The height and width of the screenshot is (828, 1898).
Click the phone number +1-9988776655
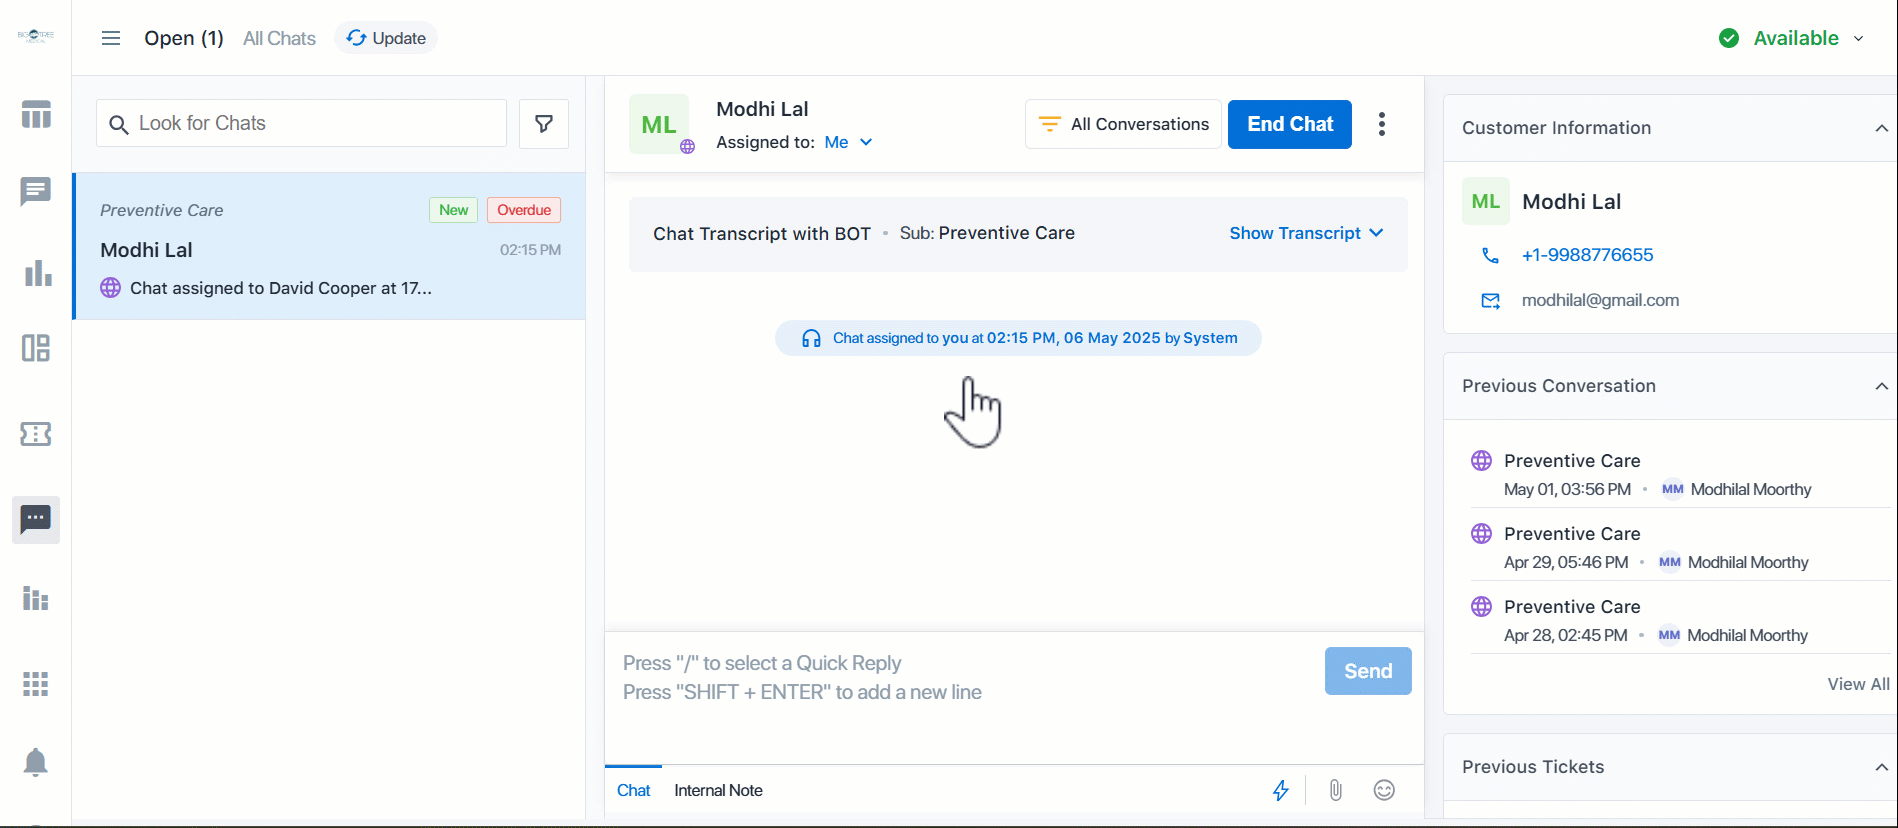1587,255
